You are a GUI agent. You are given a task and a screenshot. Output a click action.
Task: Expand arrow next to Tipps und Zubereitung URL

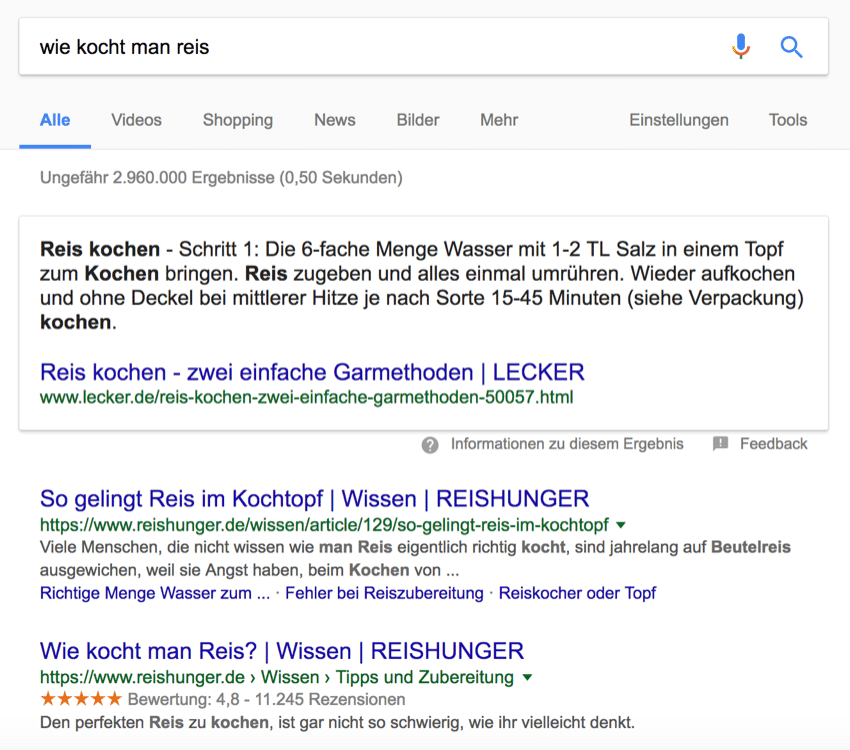pos(528,678)
